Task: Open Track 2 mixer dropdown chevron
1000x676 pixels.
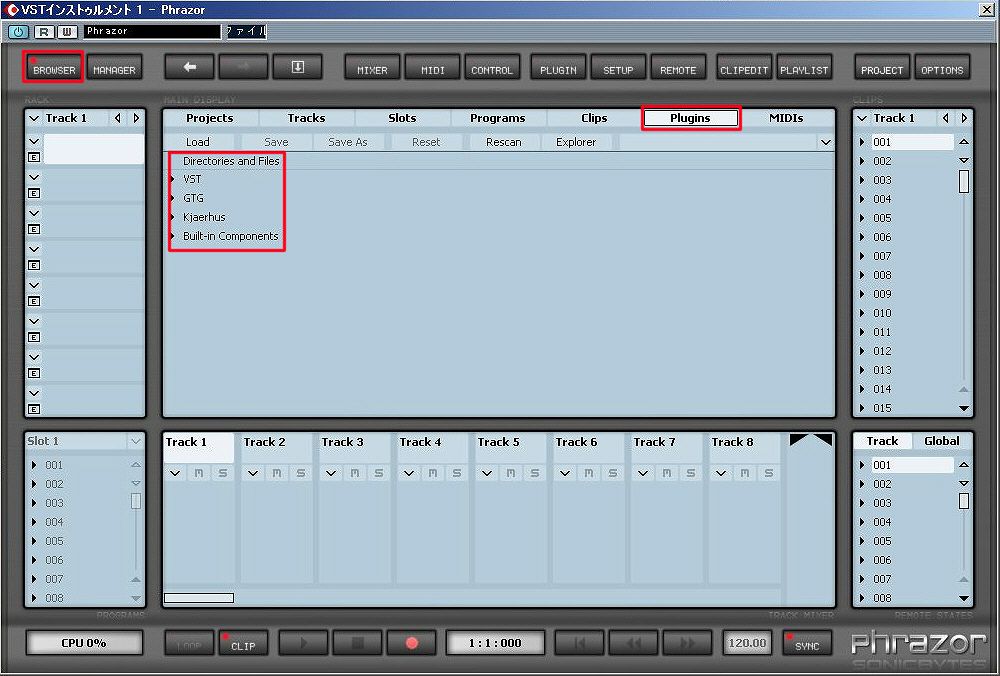Action: coord(253,473)
